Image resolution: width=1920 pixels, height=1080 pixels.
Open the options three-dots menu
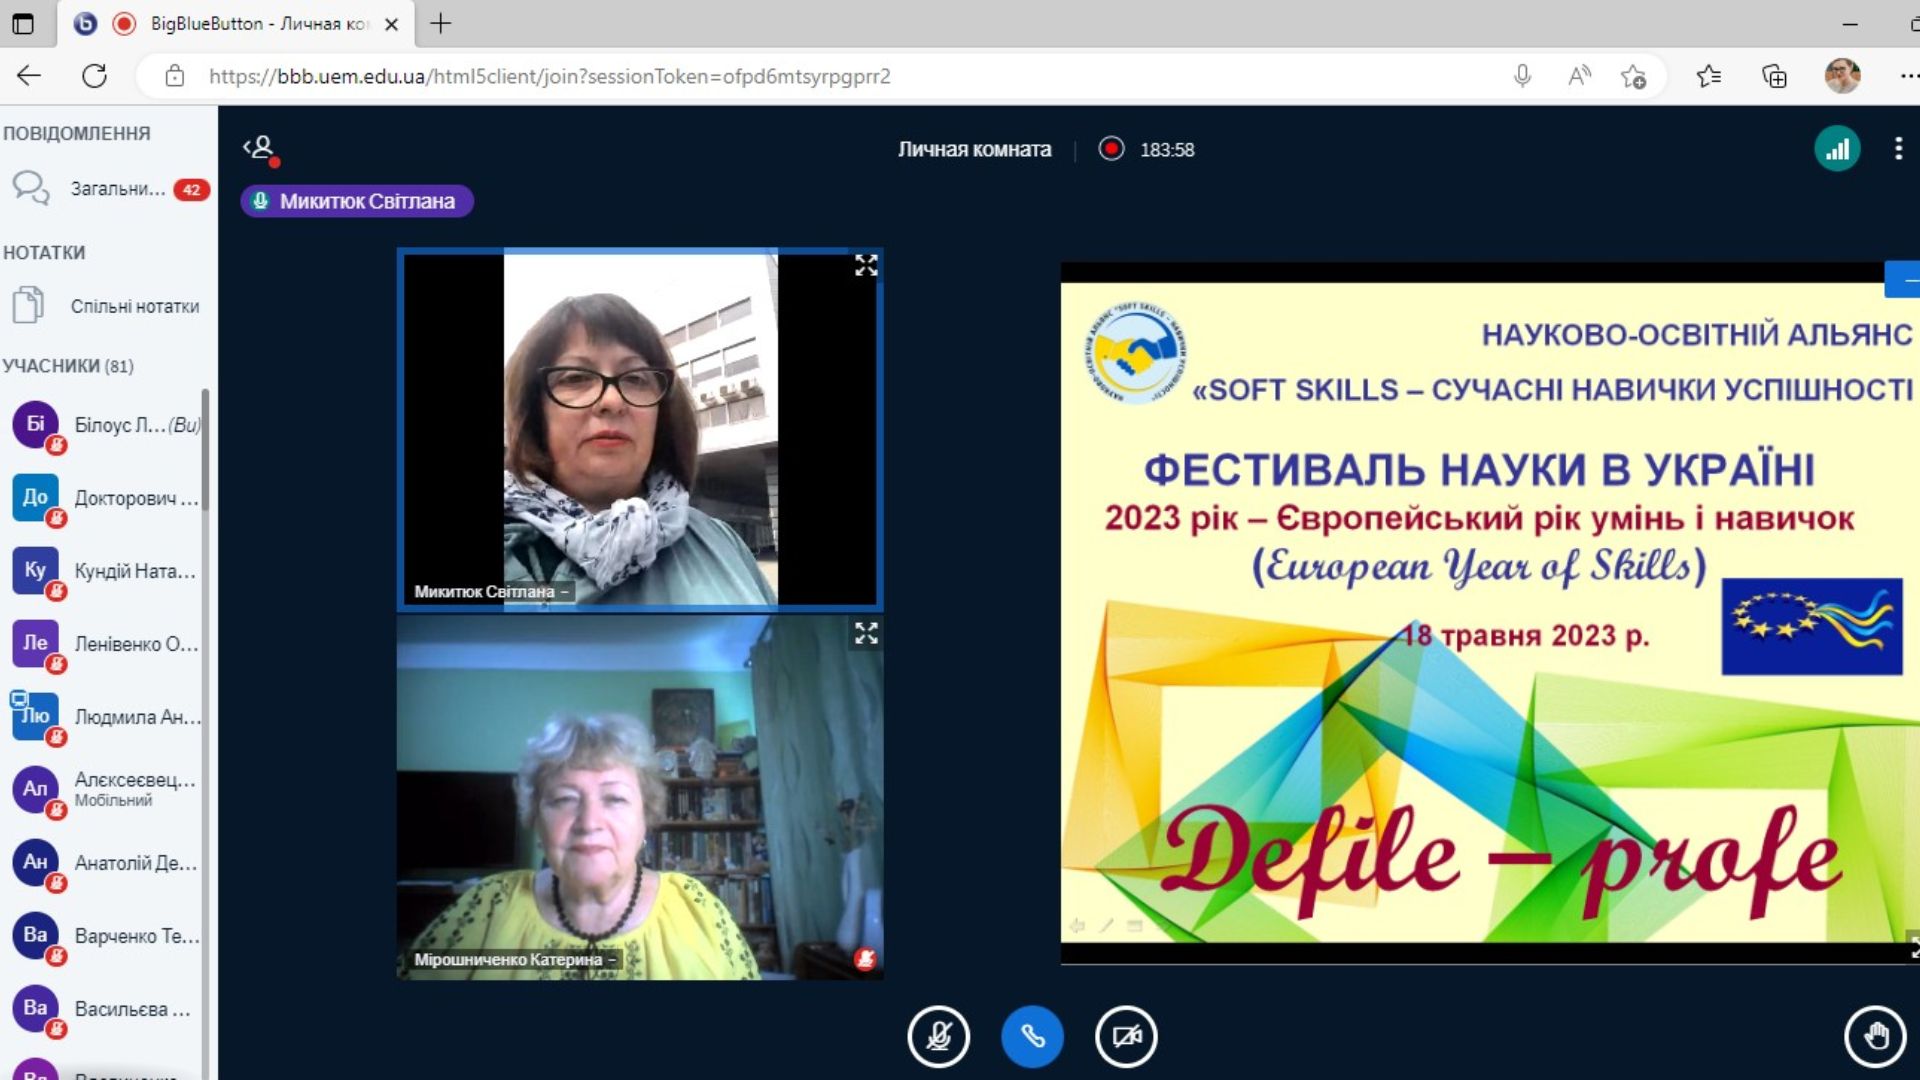(x=1898, y=149)
